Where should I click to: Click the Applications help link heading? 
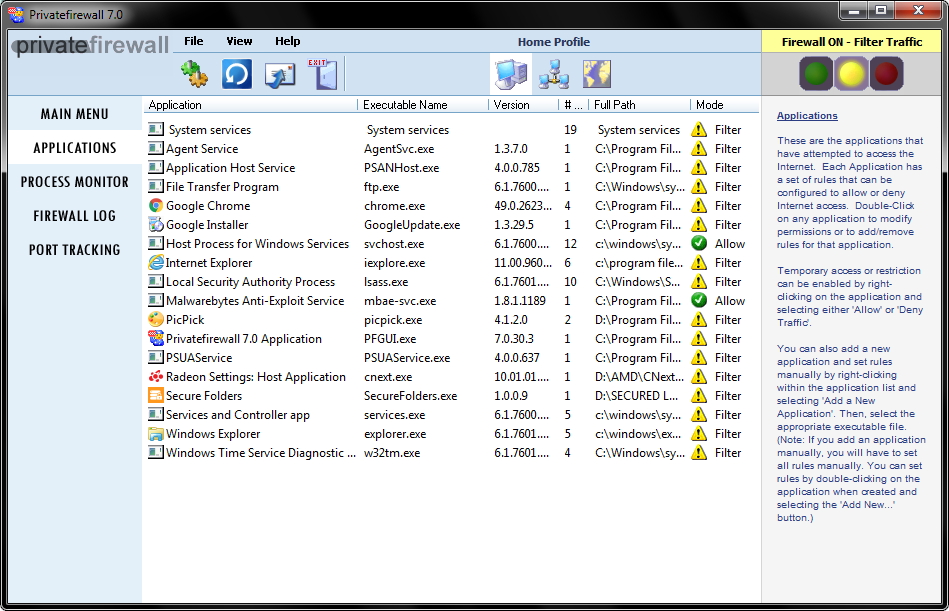click(x=807, y=116)
